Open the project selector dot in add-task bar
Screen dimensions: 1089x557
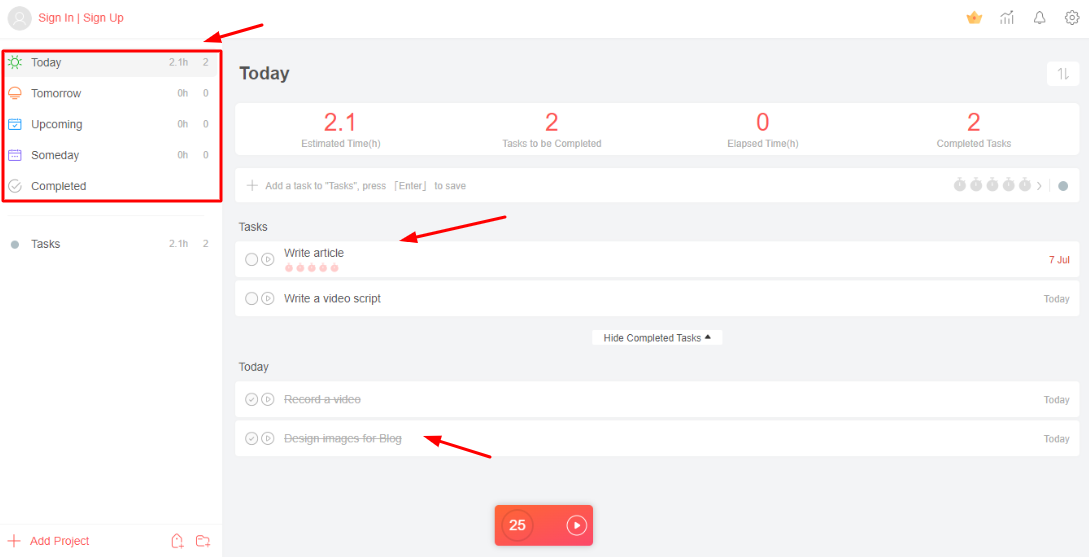point(1063,185)
